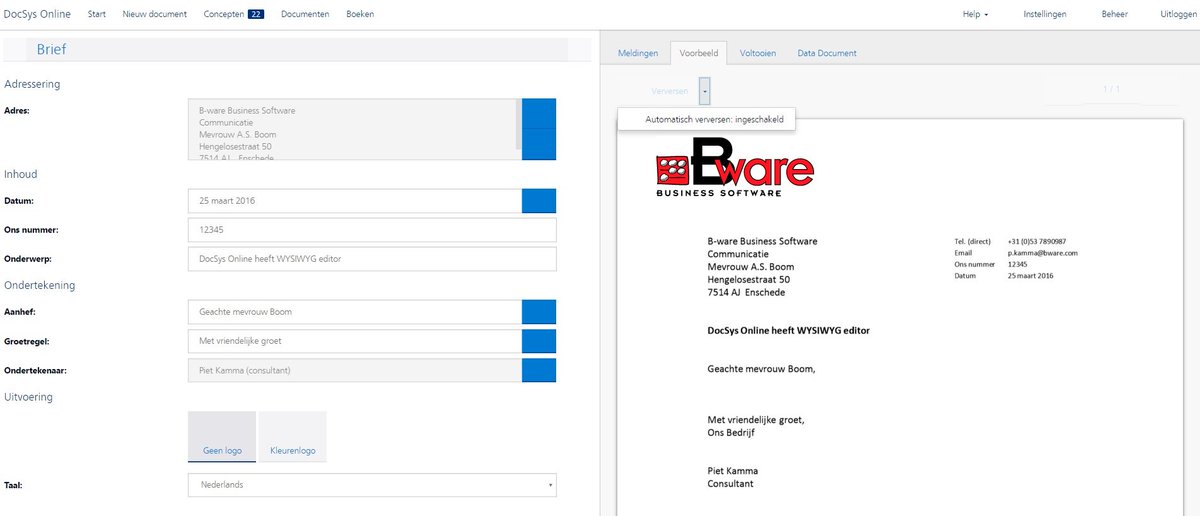The width and height of the screenshot is (1200, 516).
Task: Click the Verversen button
Action: tap(670, 90)
